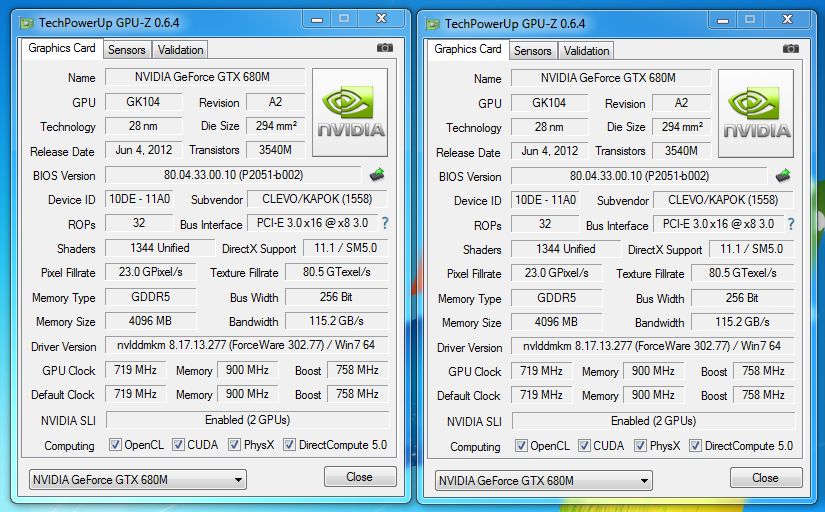Click GPU-Z title bar app icon, right window
The width and height of the screenshot is (825, 512).
point(432,24)
